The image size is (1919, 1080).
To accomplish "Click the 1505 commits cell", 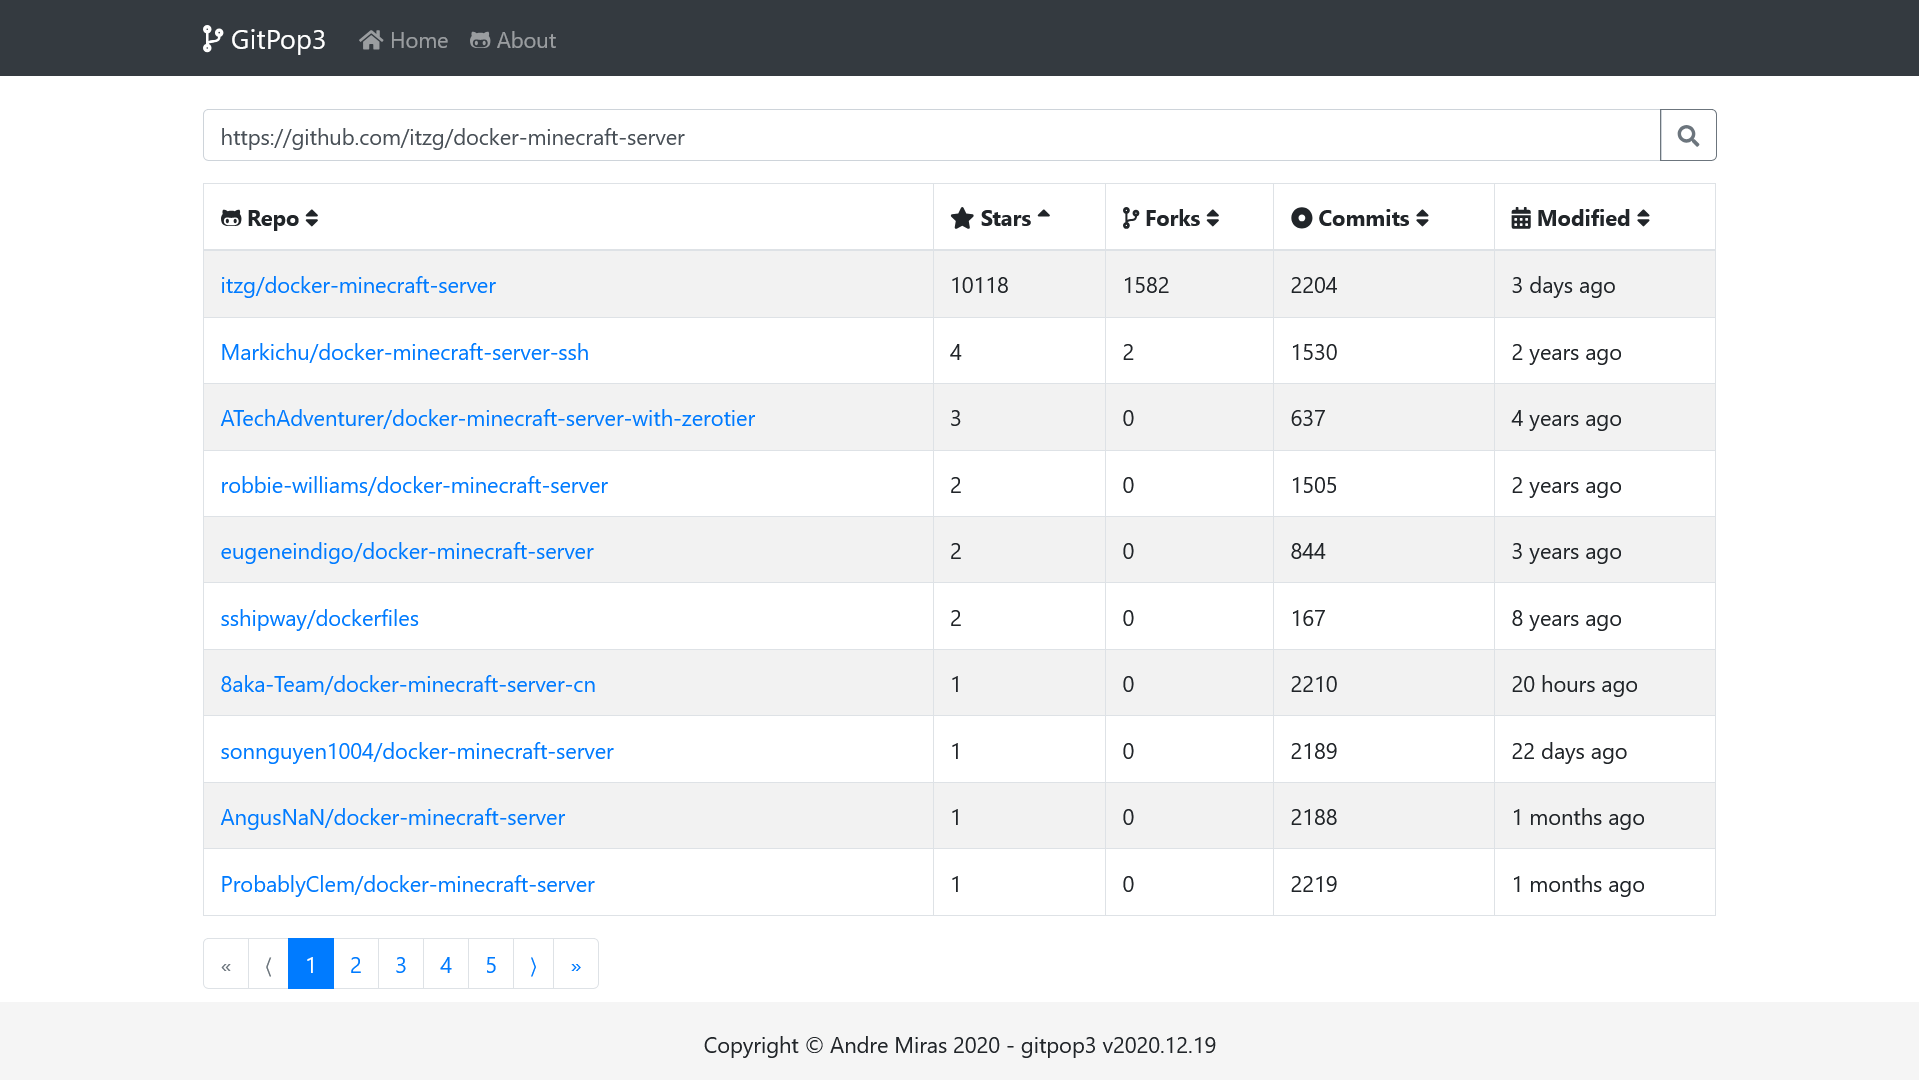I will pos(1384,485).
